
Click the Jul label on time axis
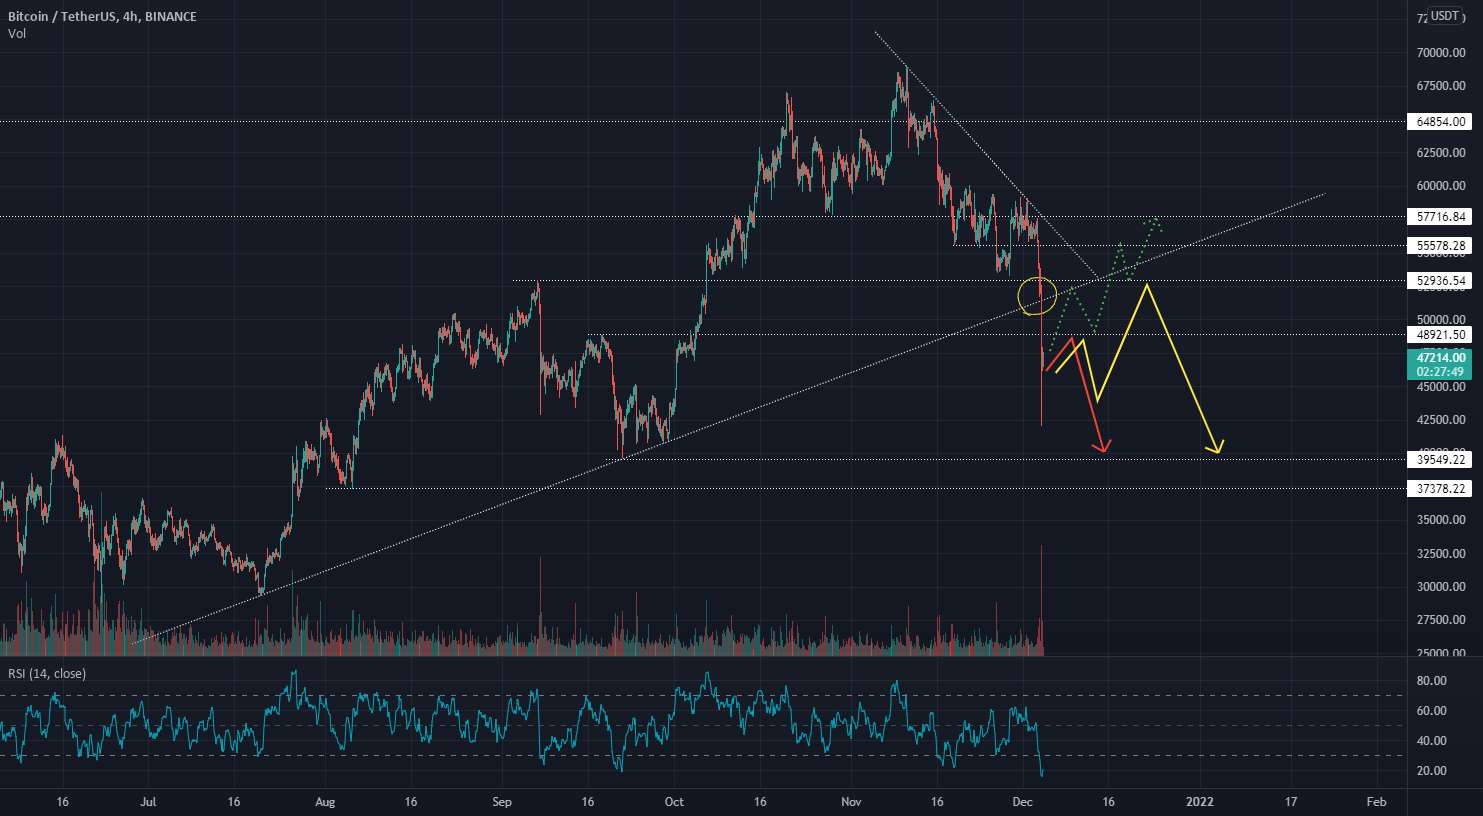coord(148,802)
